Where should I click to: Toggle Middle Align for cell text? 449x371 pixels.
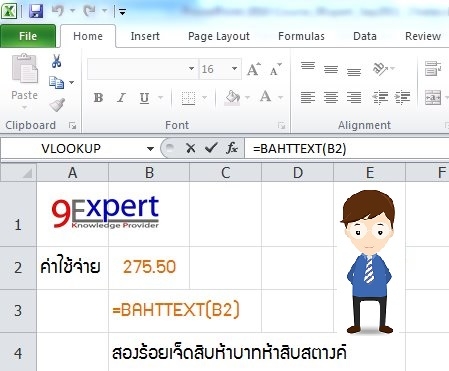[x=331, y=69]
